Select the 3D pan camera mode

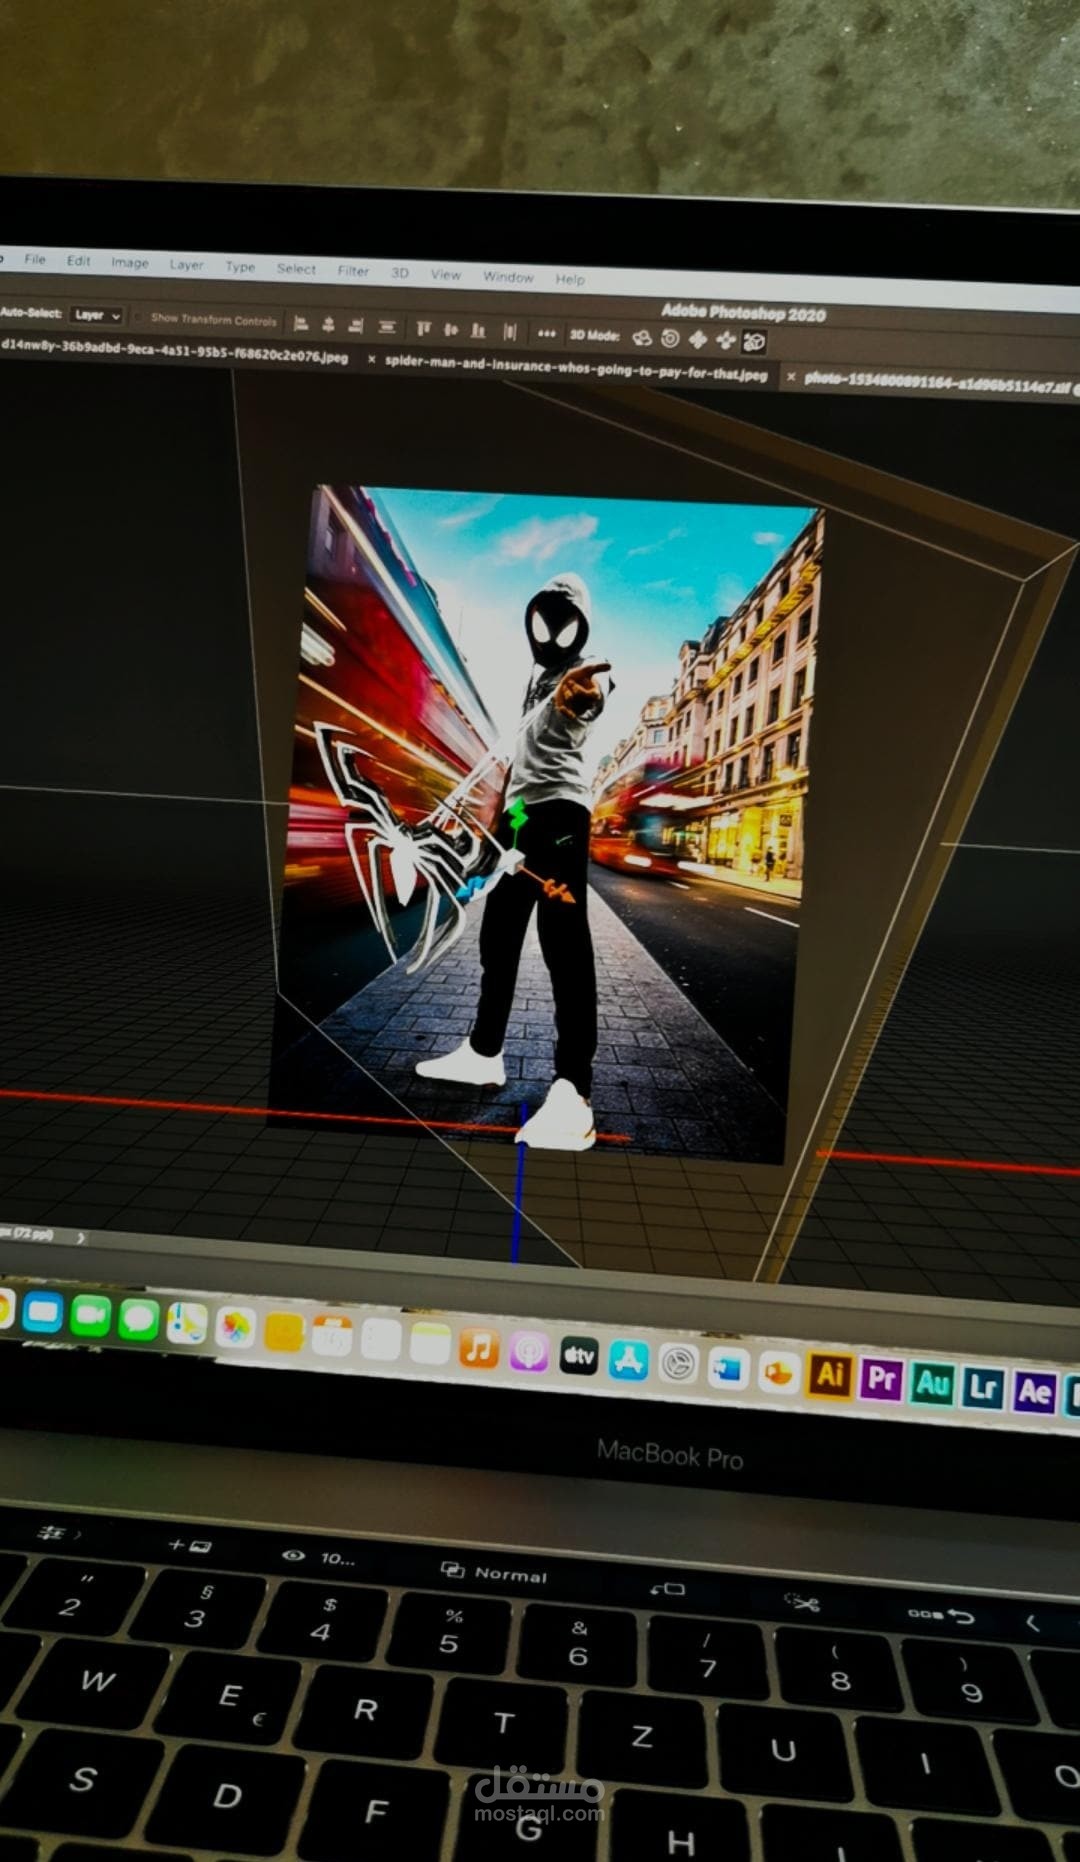(698, 339)
